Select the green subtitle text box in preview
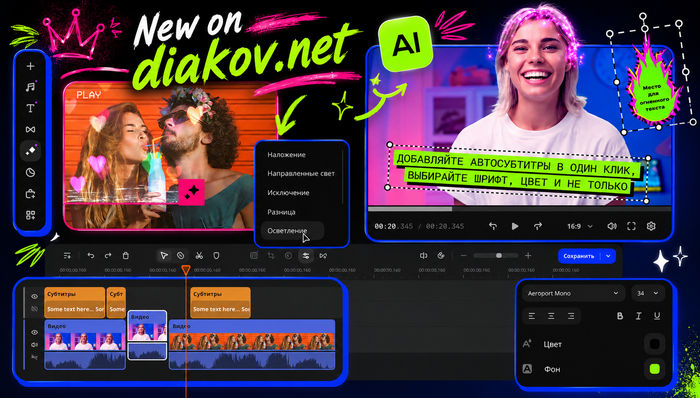700x398 pixels. (519, 172)
